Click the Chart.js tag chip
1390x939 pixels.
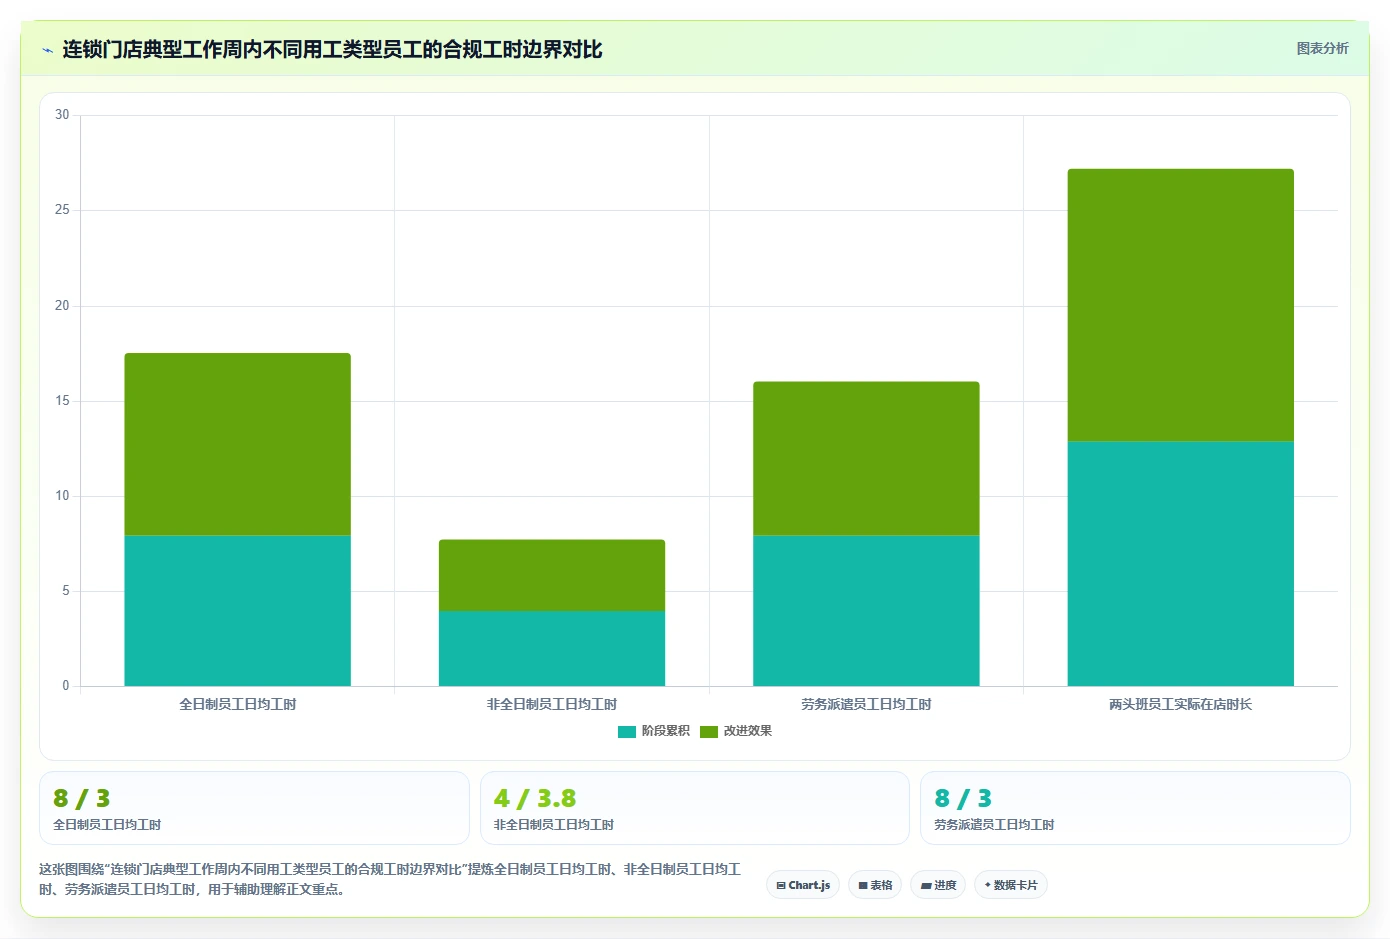pyautogui.click(x=803, y=885)
